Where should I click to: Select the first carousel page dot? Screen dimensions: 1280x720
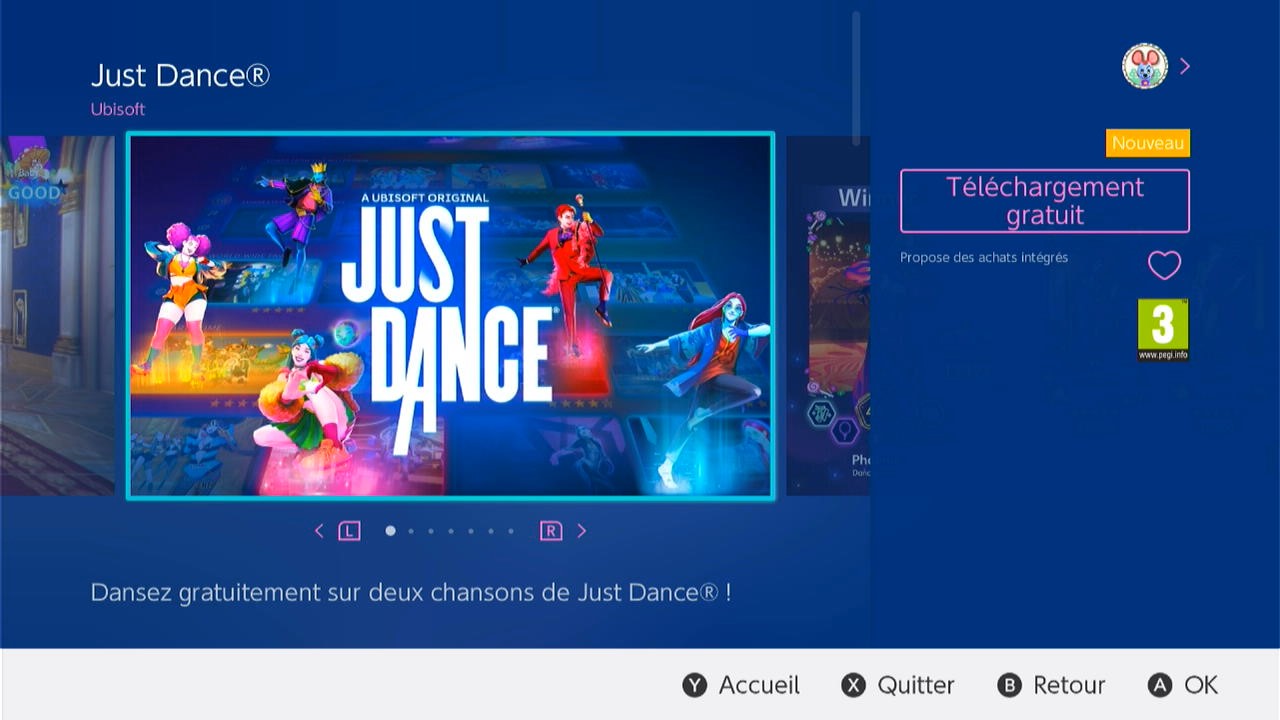click(x=390, y=531)
